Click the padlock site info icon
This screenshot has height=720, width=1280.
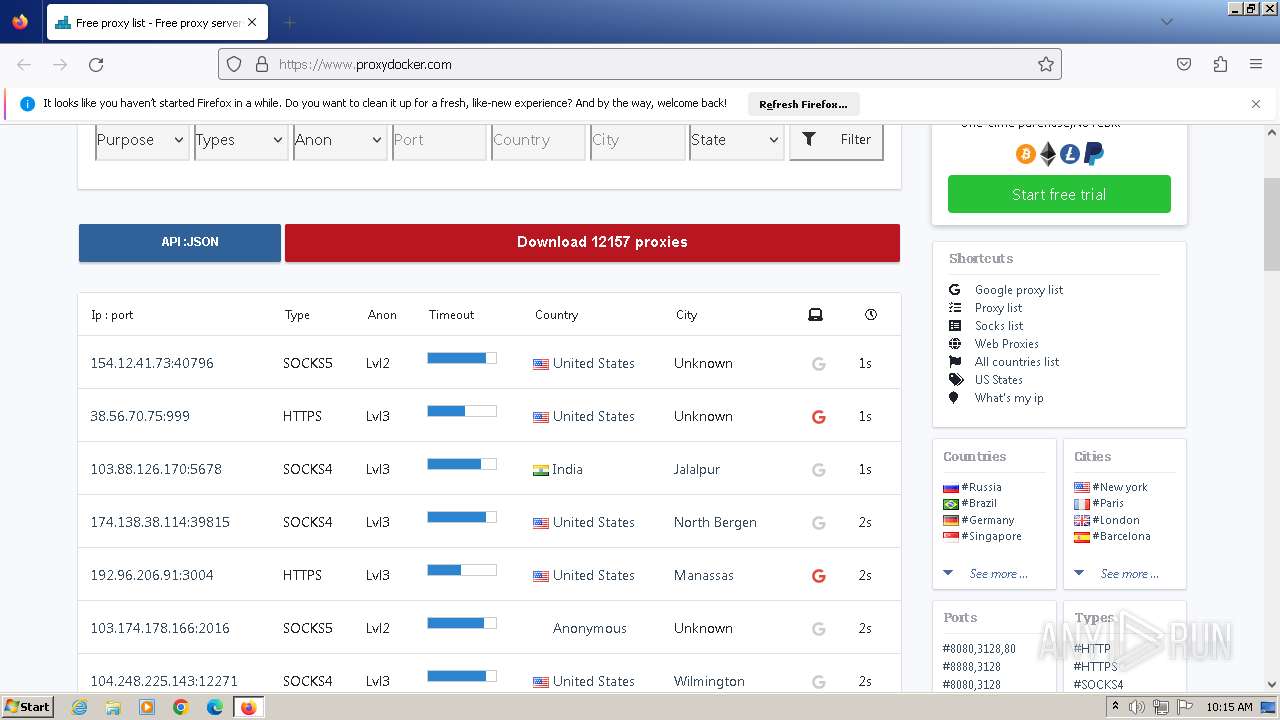pos(262,64)
